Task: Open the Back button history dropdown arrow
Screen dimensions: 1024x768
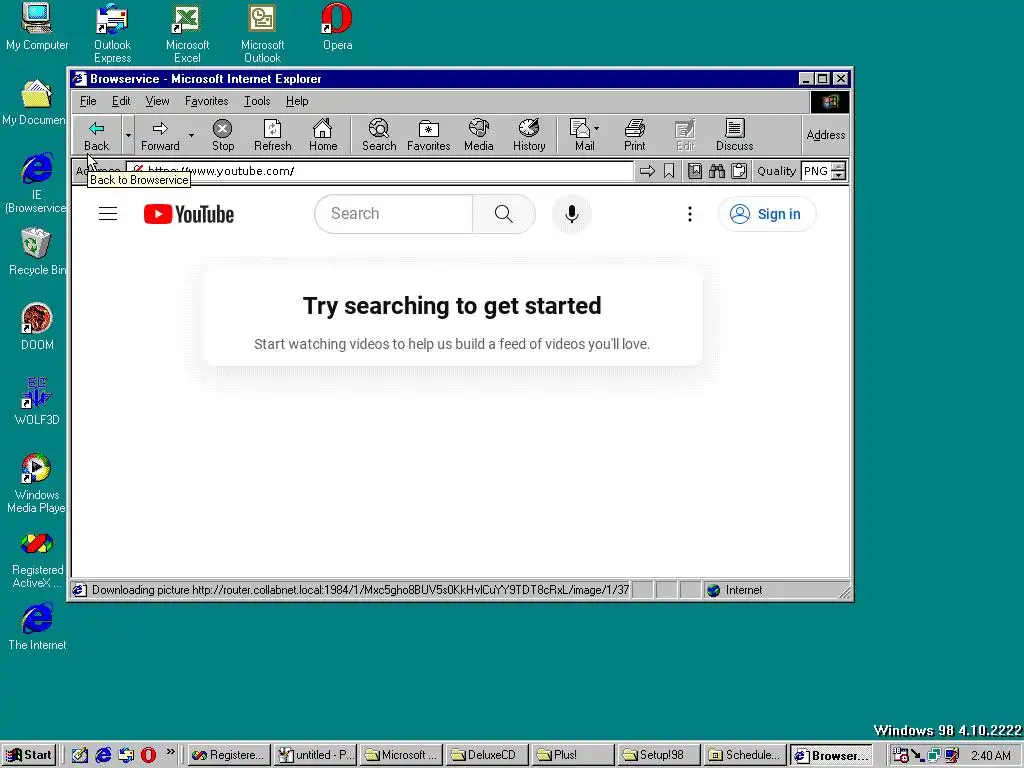Action: click(x=128, y=135)
